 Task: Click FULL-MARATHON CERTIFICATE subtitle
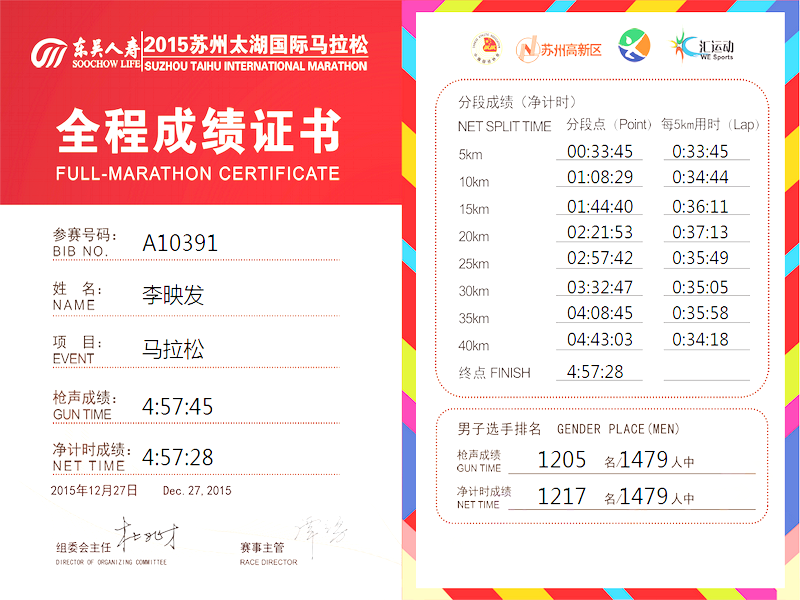[198, 173]
